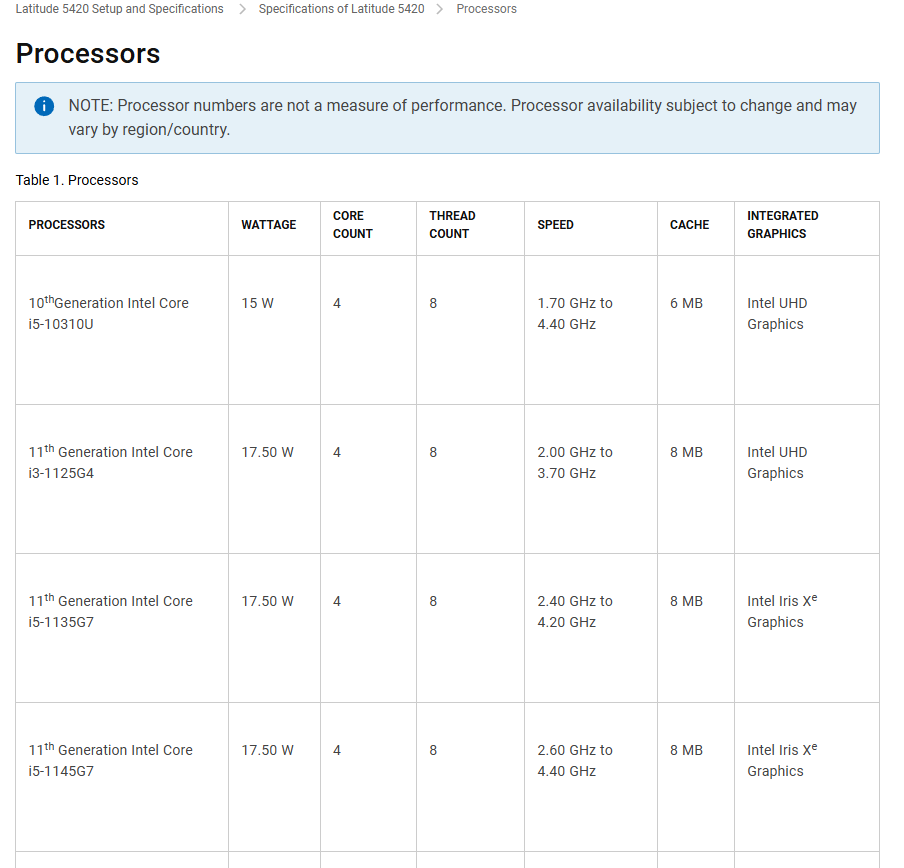Click the second breadcrumb chevron before Processors
Screen dimensions: 904x868
440,9
